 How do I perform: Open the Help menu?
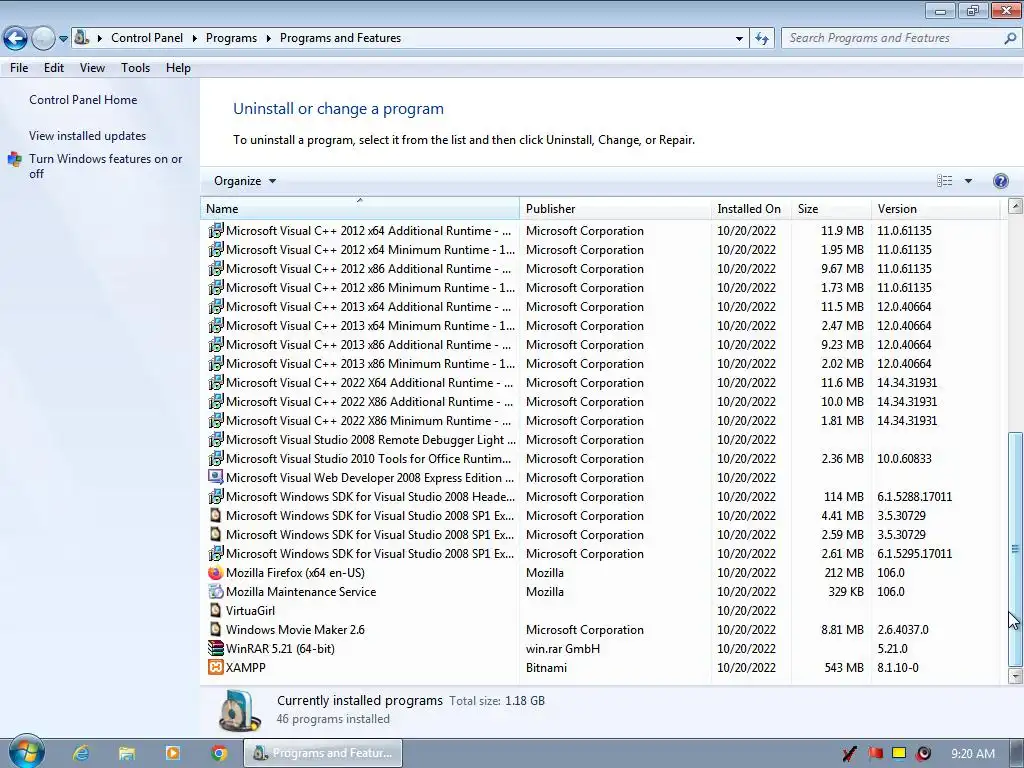178,68
